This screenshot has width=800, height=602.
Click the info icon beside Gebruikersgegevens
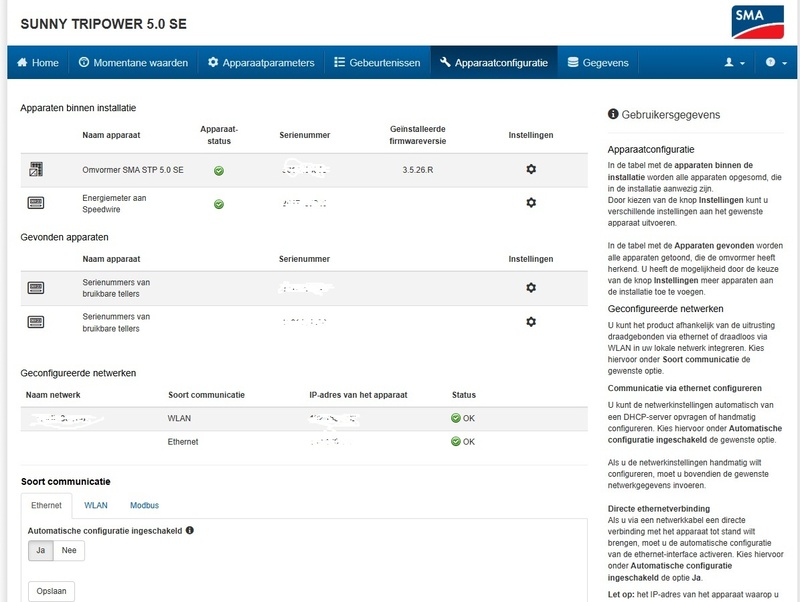(613, 114)
